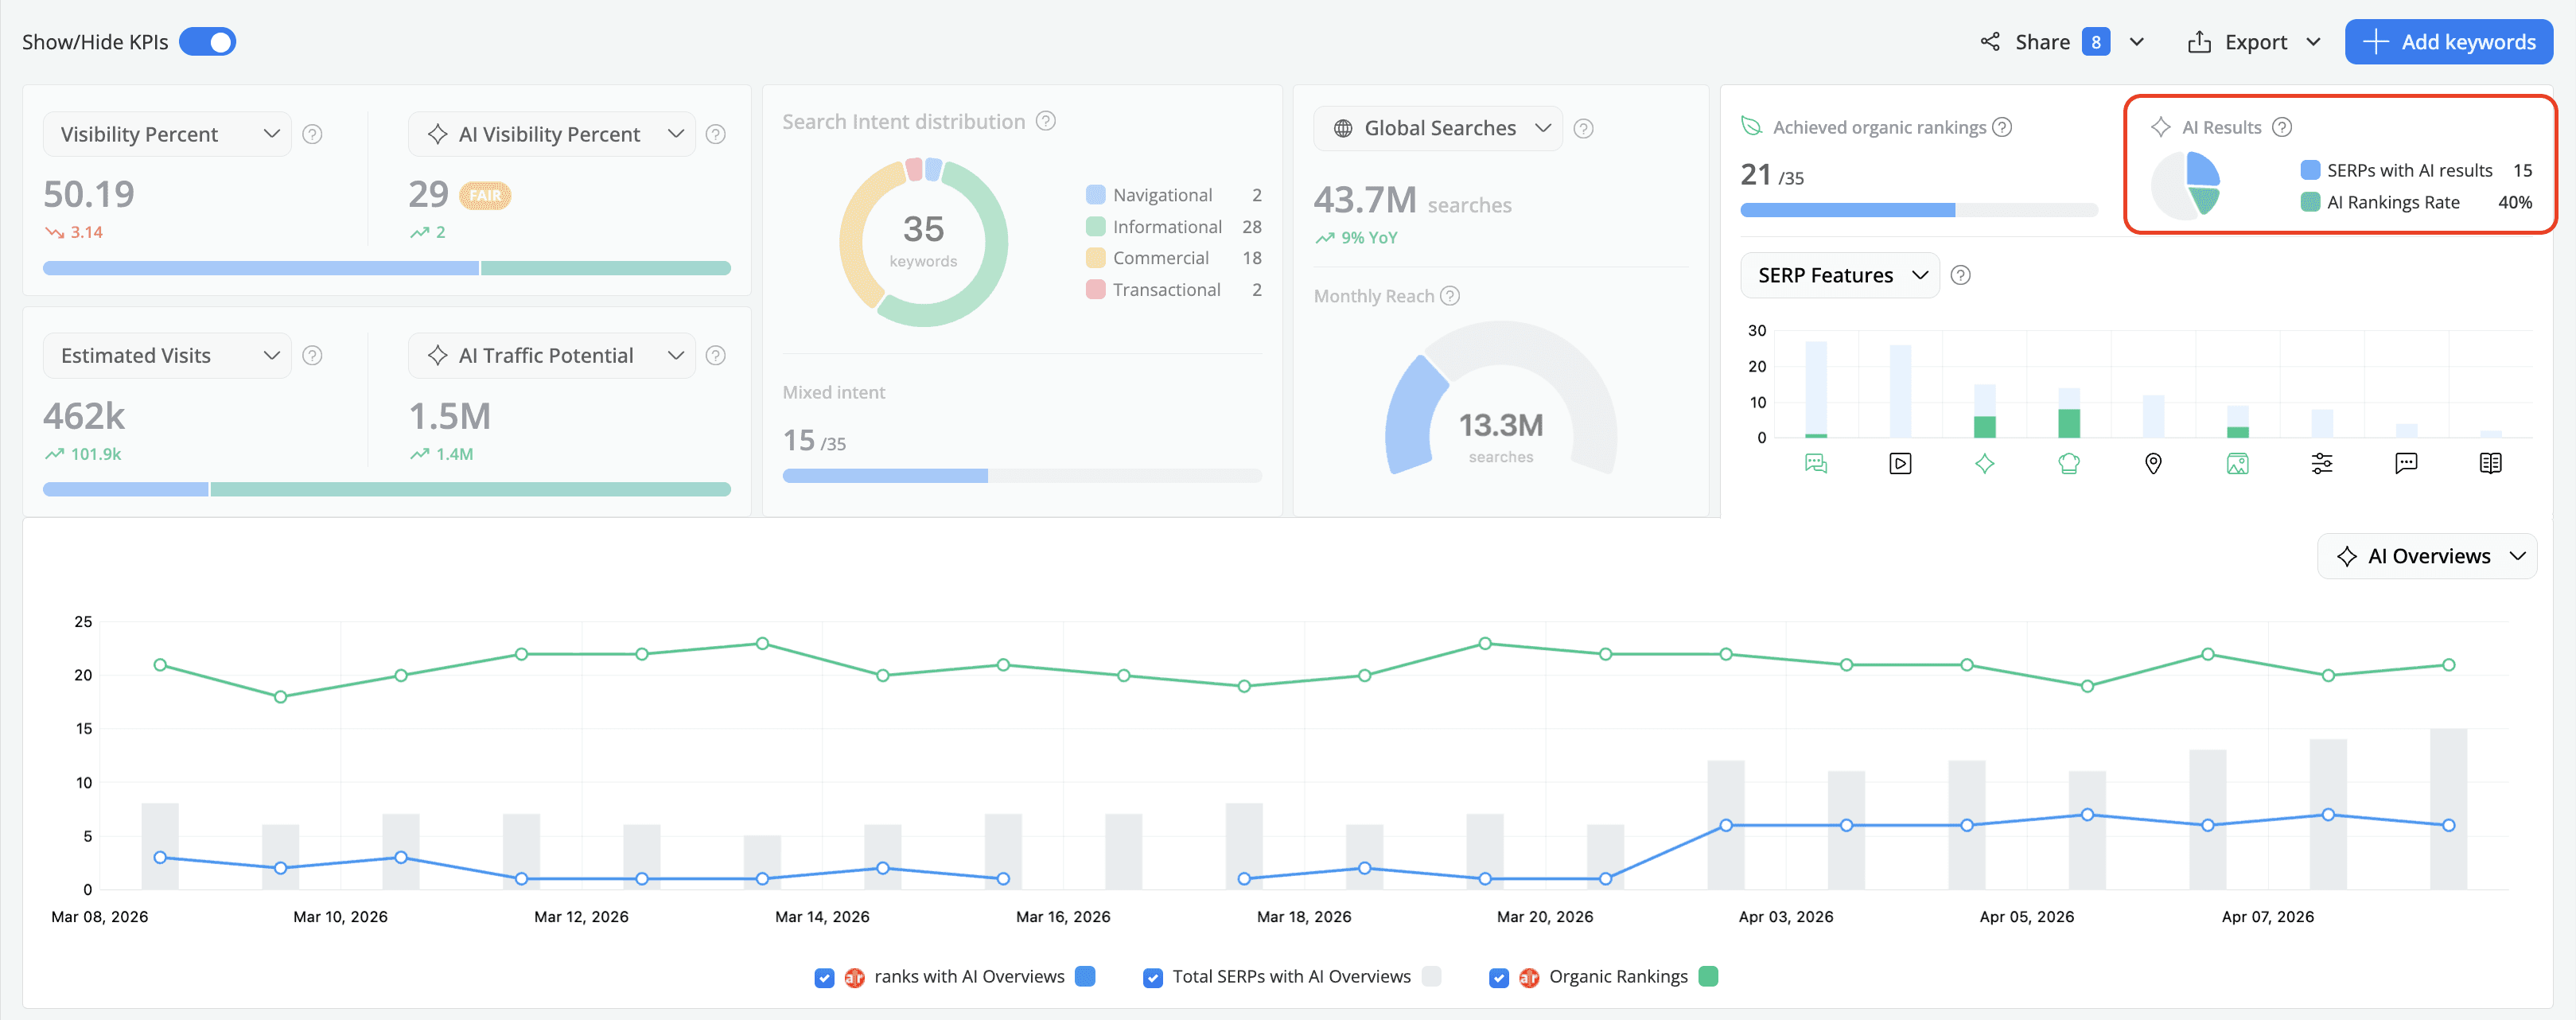
Task: Open the SERP Features selector
Action: click(x=1839, y=275)
